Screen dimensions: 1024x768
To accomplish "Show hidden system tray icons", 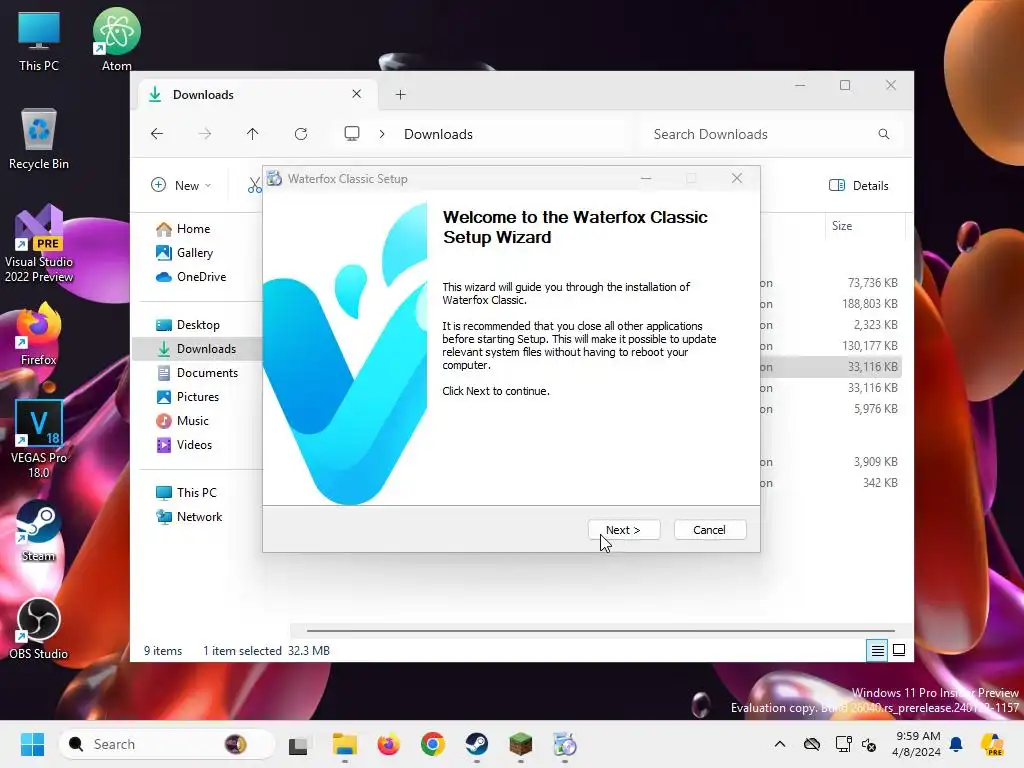I will point(780,744).
